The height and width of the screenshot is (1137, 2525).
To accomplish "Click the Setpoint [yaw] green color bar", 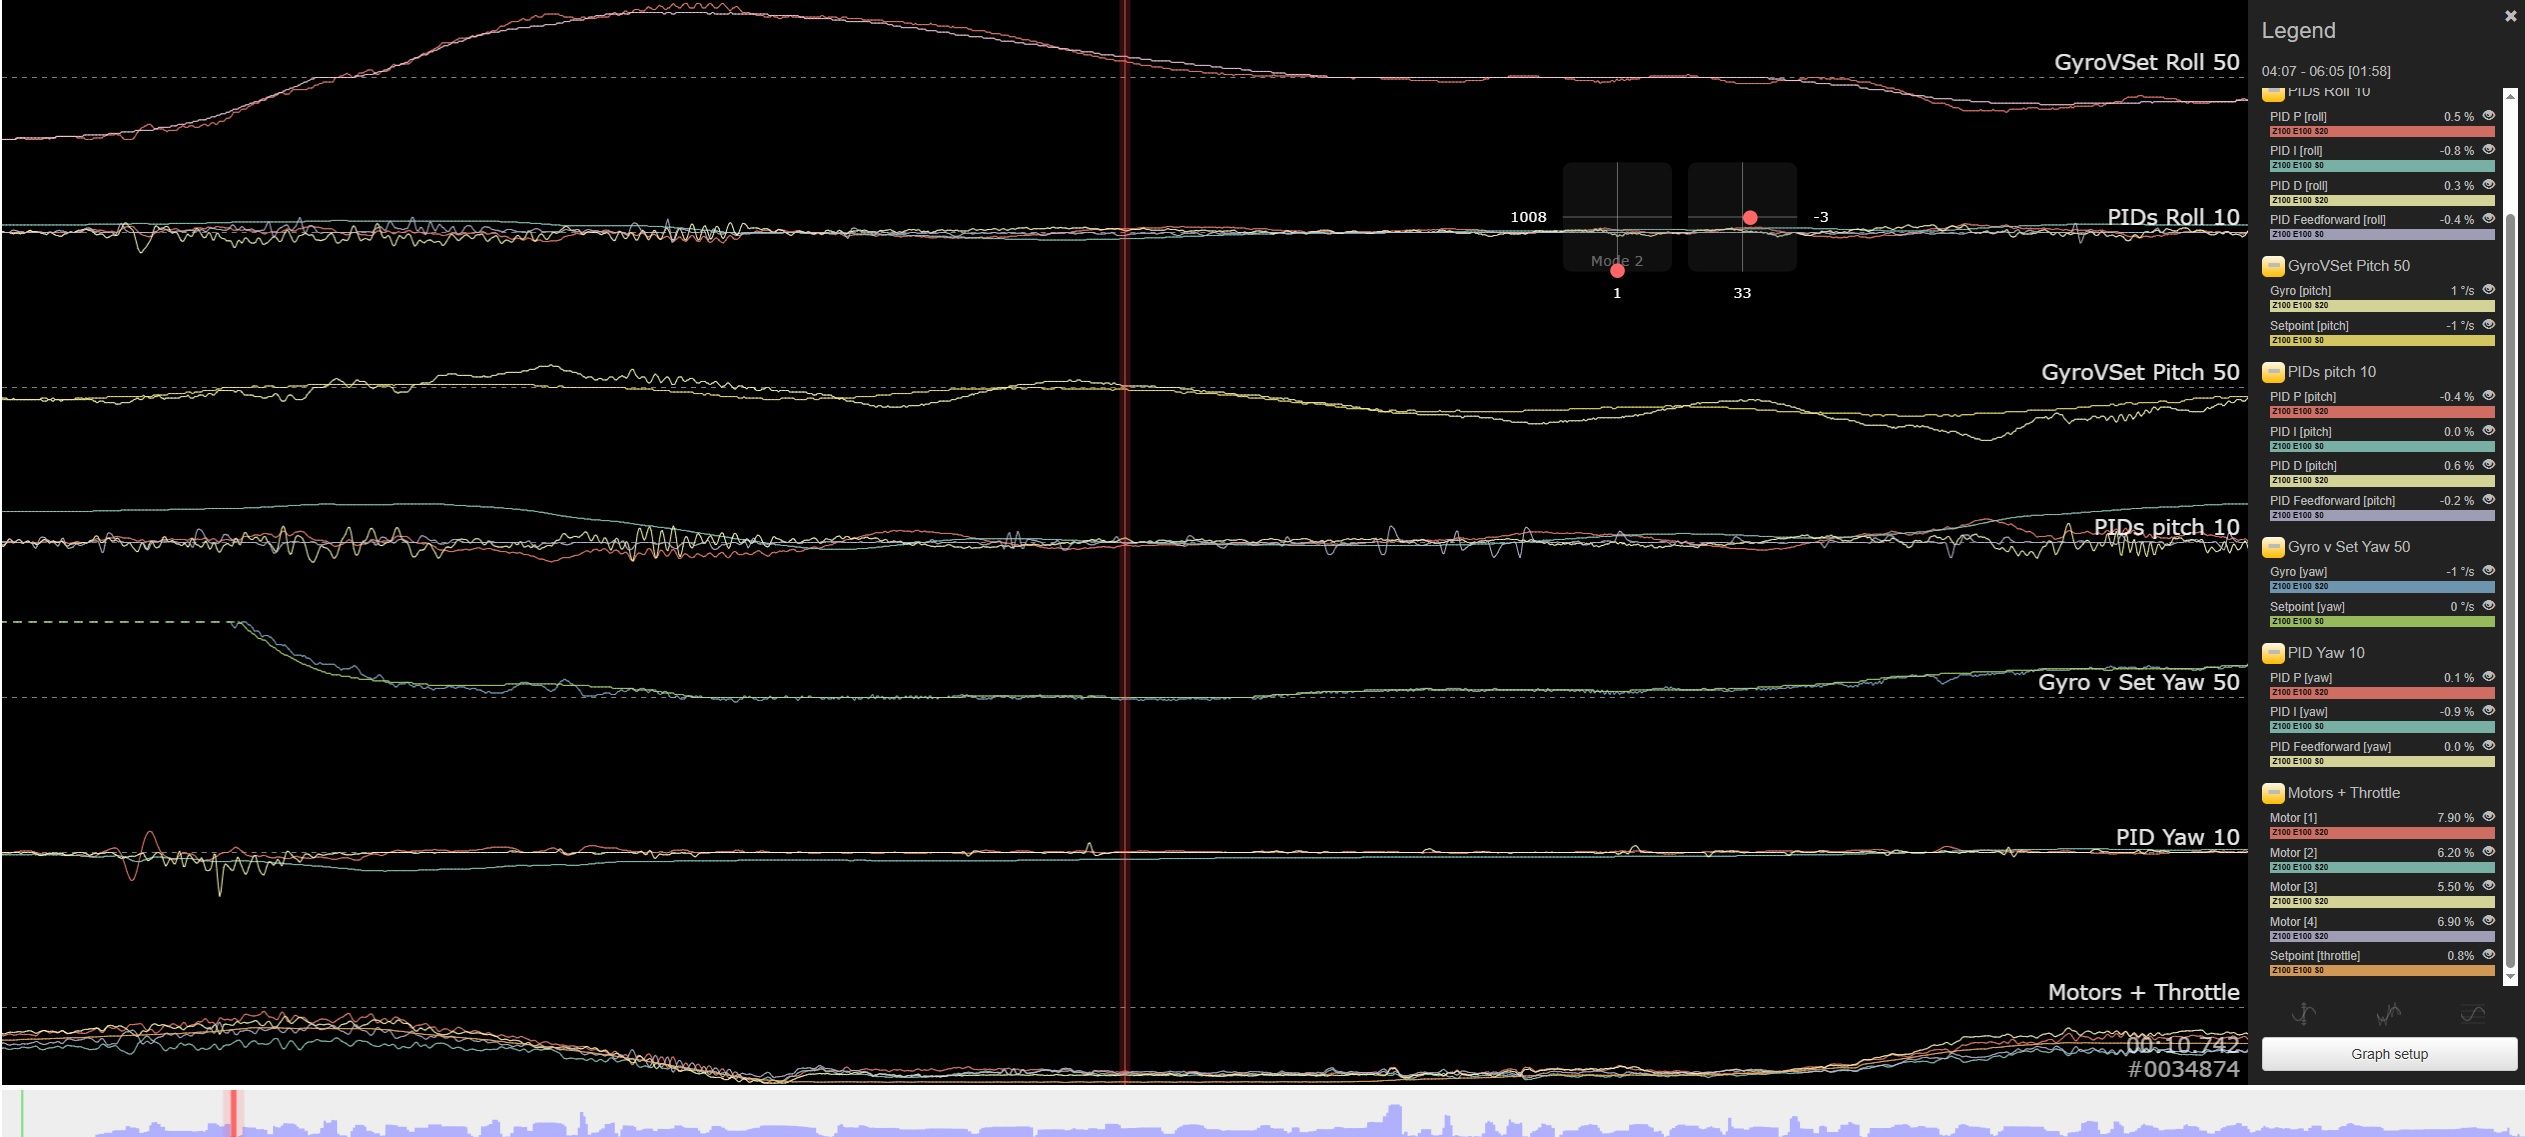I will click(x=2382, y=621).
